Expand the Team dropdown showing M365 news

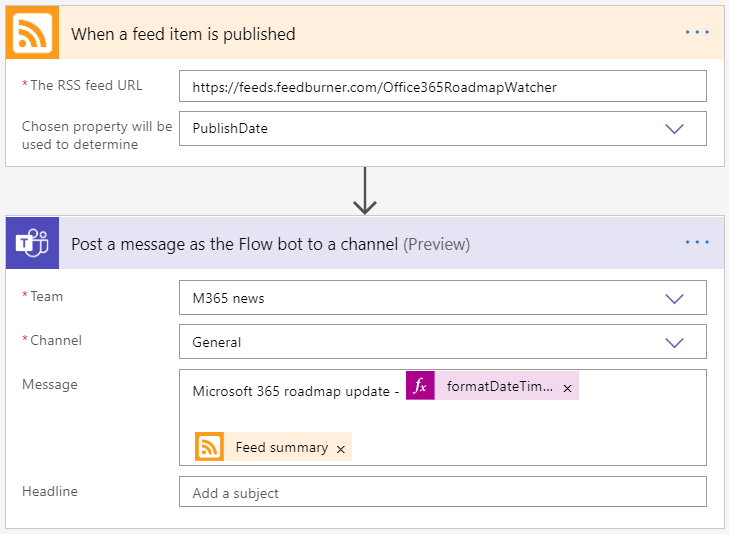pyautogui.click(x=674, y=298)
